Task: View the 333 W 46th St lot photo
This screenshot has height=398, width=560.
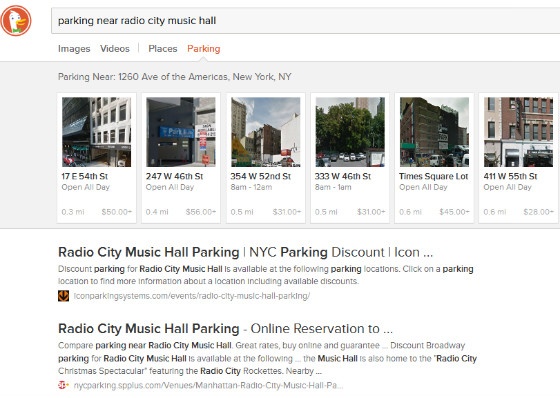Action: point(350,132)
